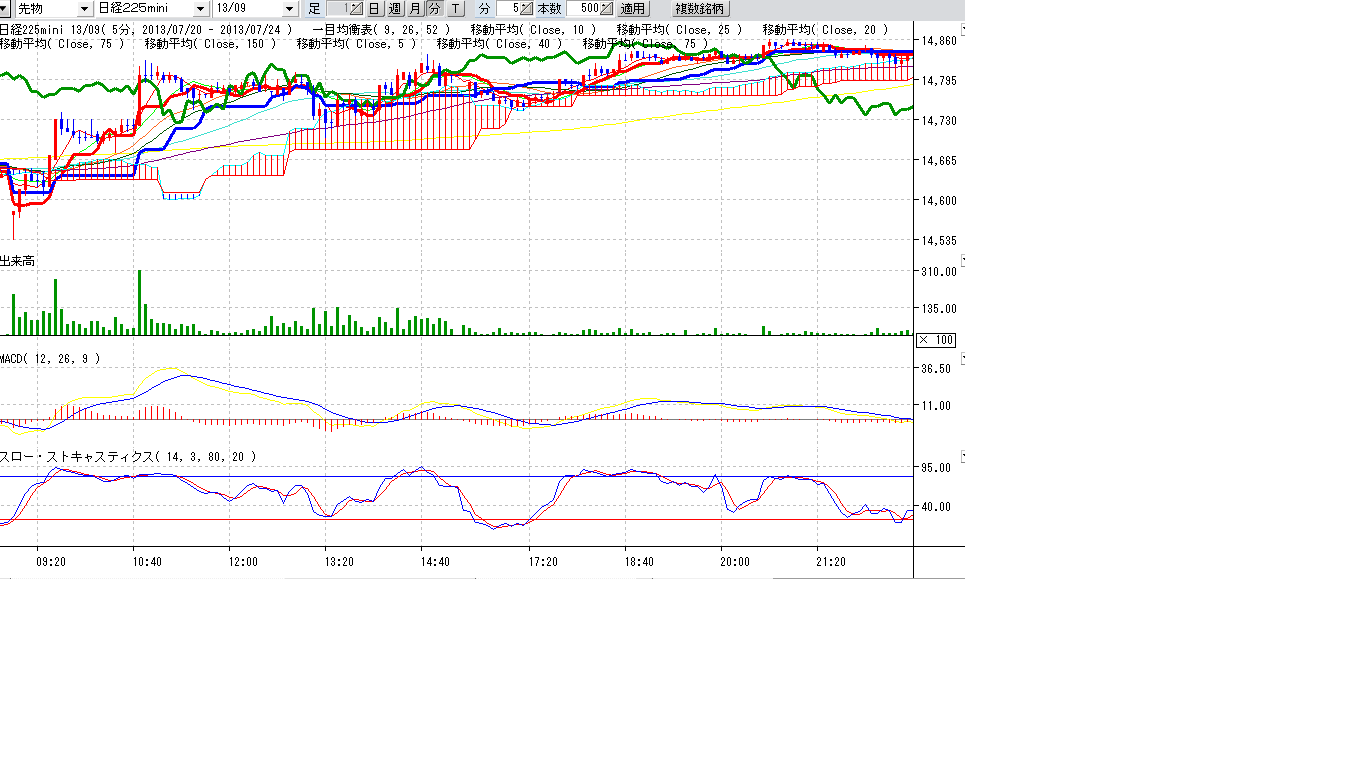
Task: Open the MACD panel corner arrow
Action: click(x=962, y=358)
